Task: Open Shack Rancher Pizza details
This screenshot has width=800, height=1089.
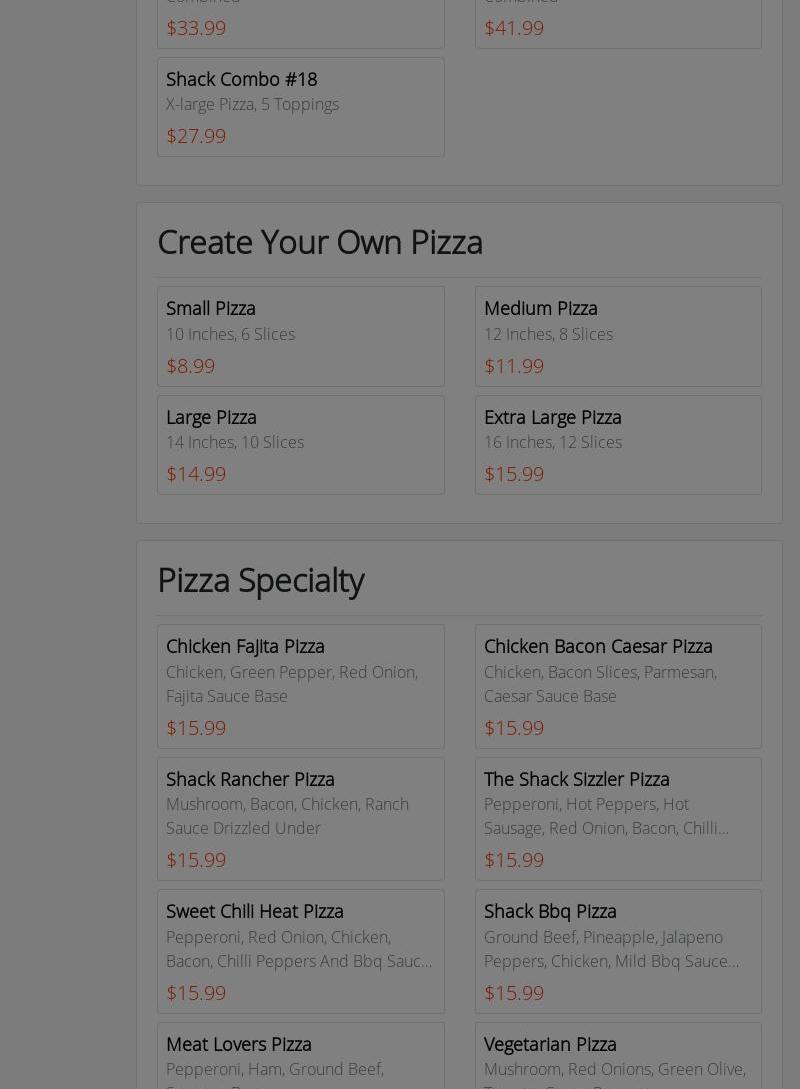Action: tap(300, 818)
